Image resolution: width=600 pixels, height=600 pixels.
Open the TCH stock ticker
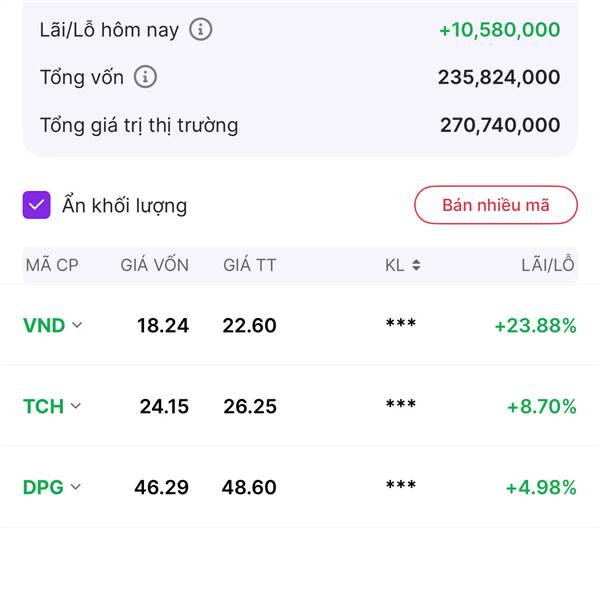click(43, 406)
